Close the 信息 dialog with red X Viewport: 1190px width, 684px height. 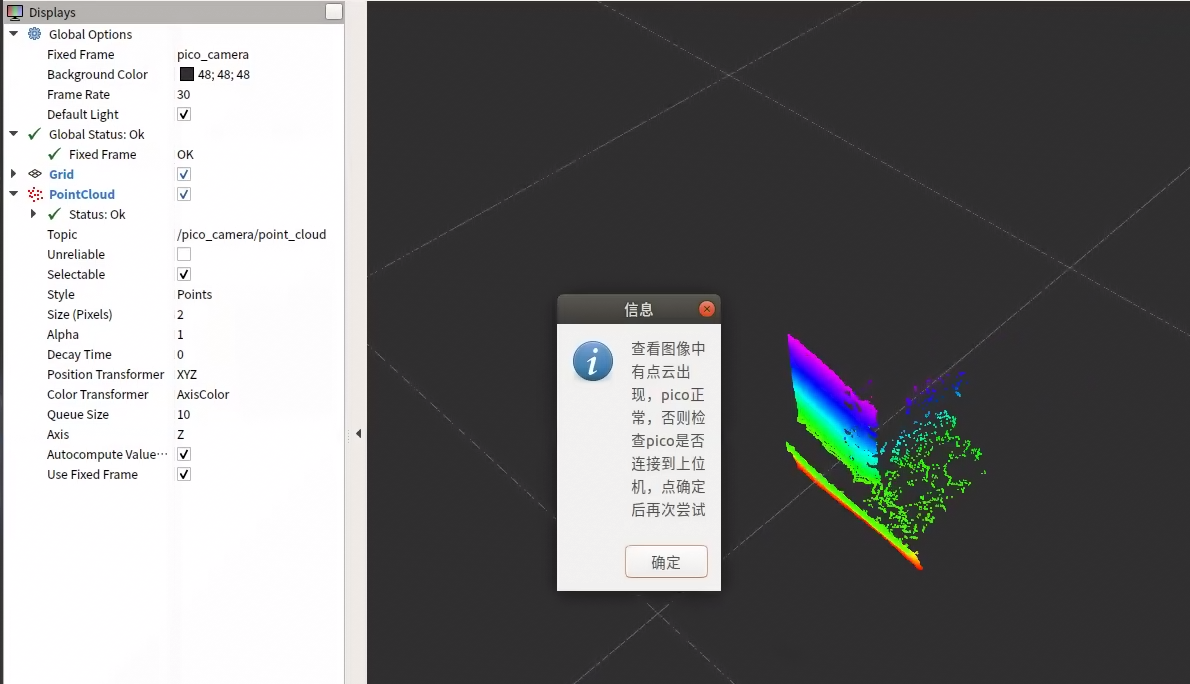(x=707, y=309)
